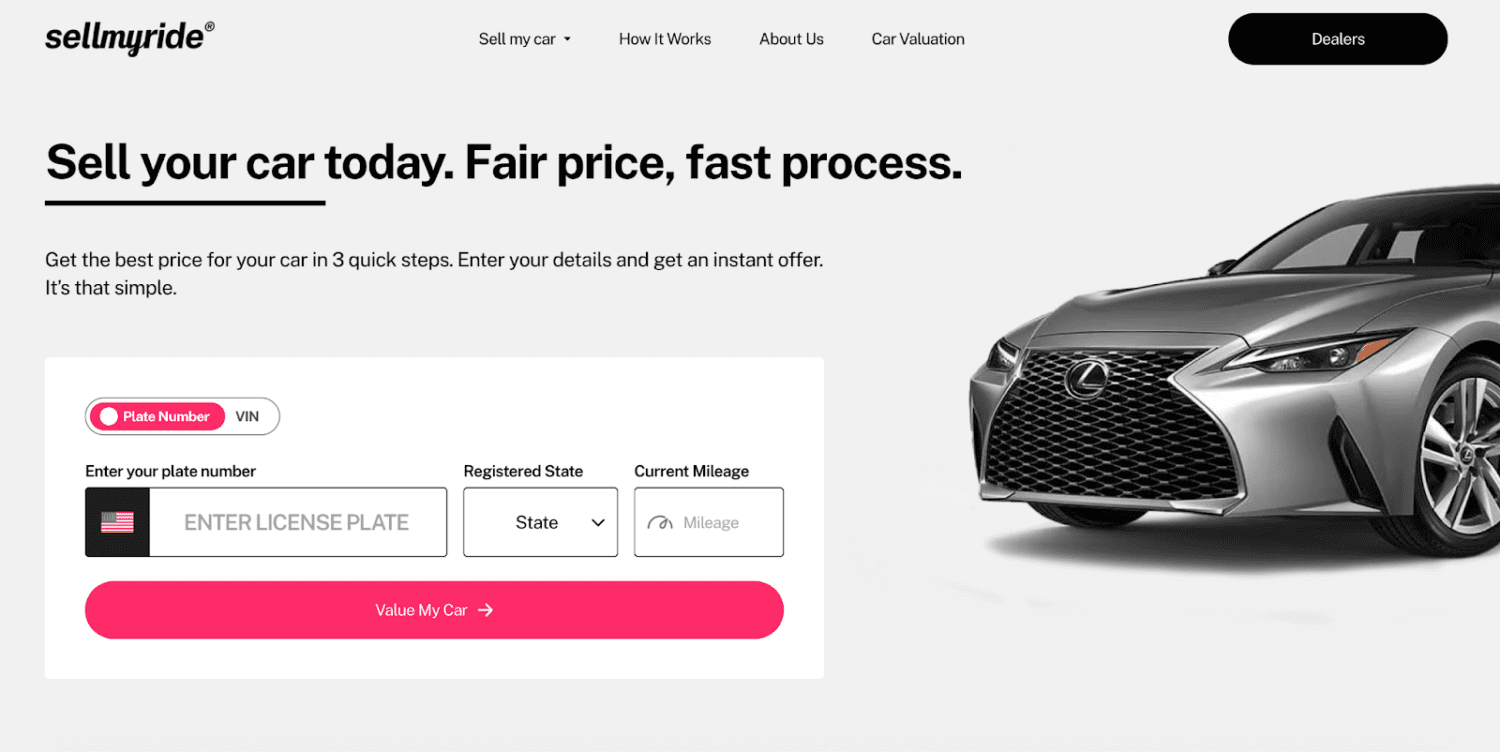Click the US flag icon

117,522
